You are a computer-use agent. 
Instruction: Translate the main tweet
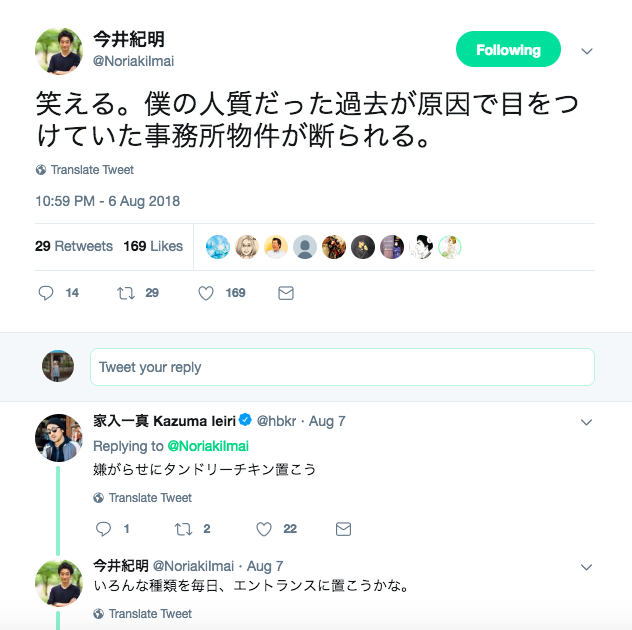(92, 170)
